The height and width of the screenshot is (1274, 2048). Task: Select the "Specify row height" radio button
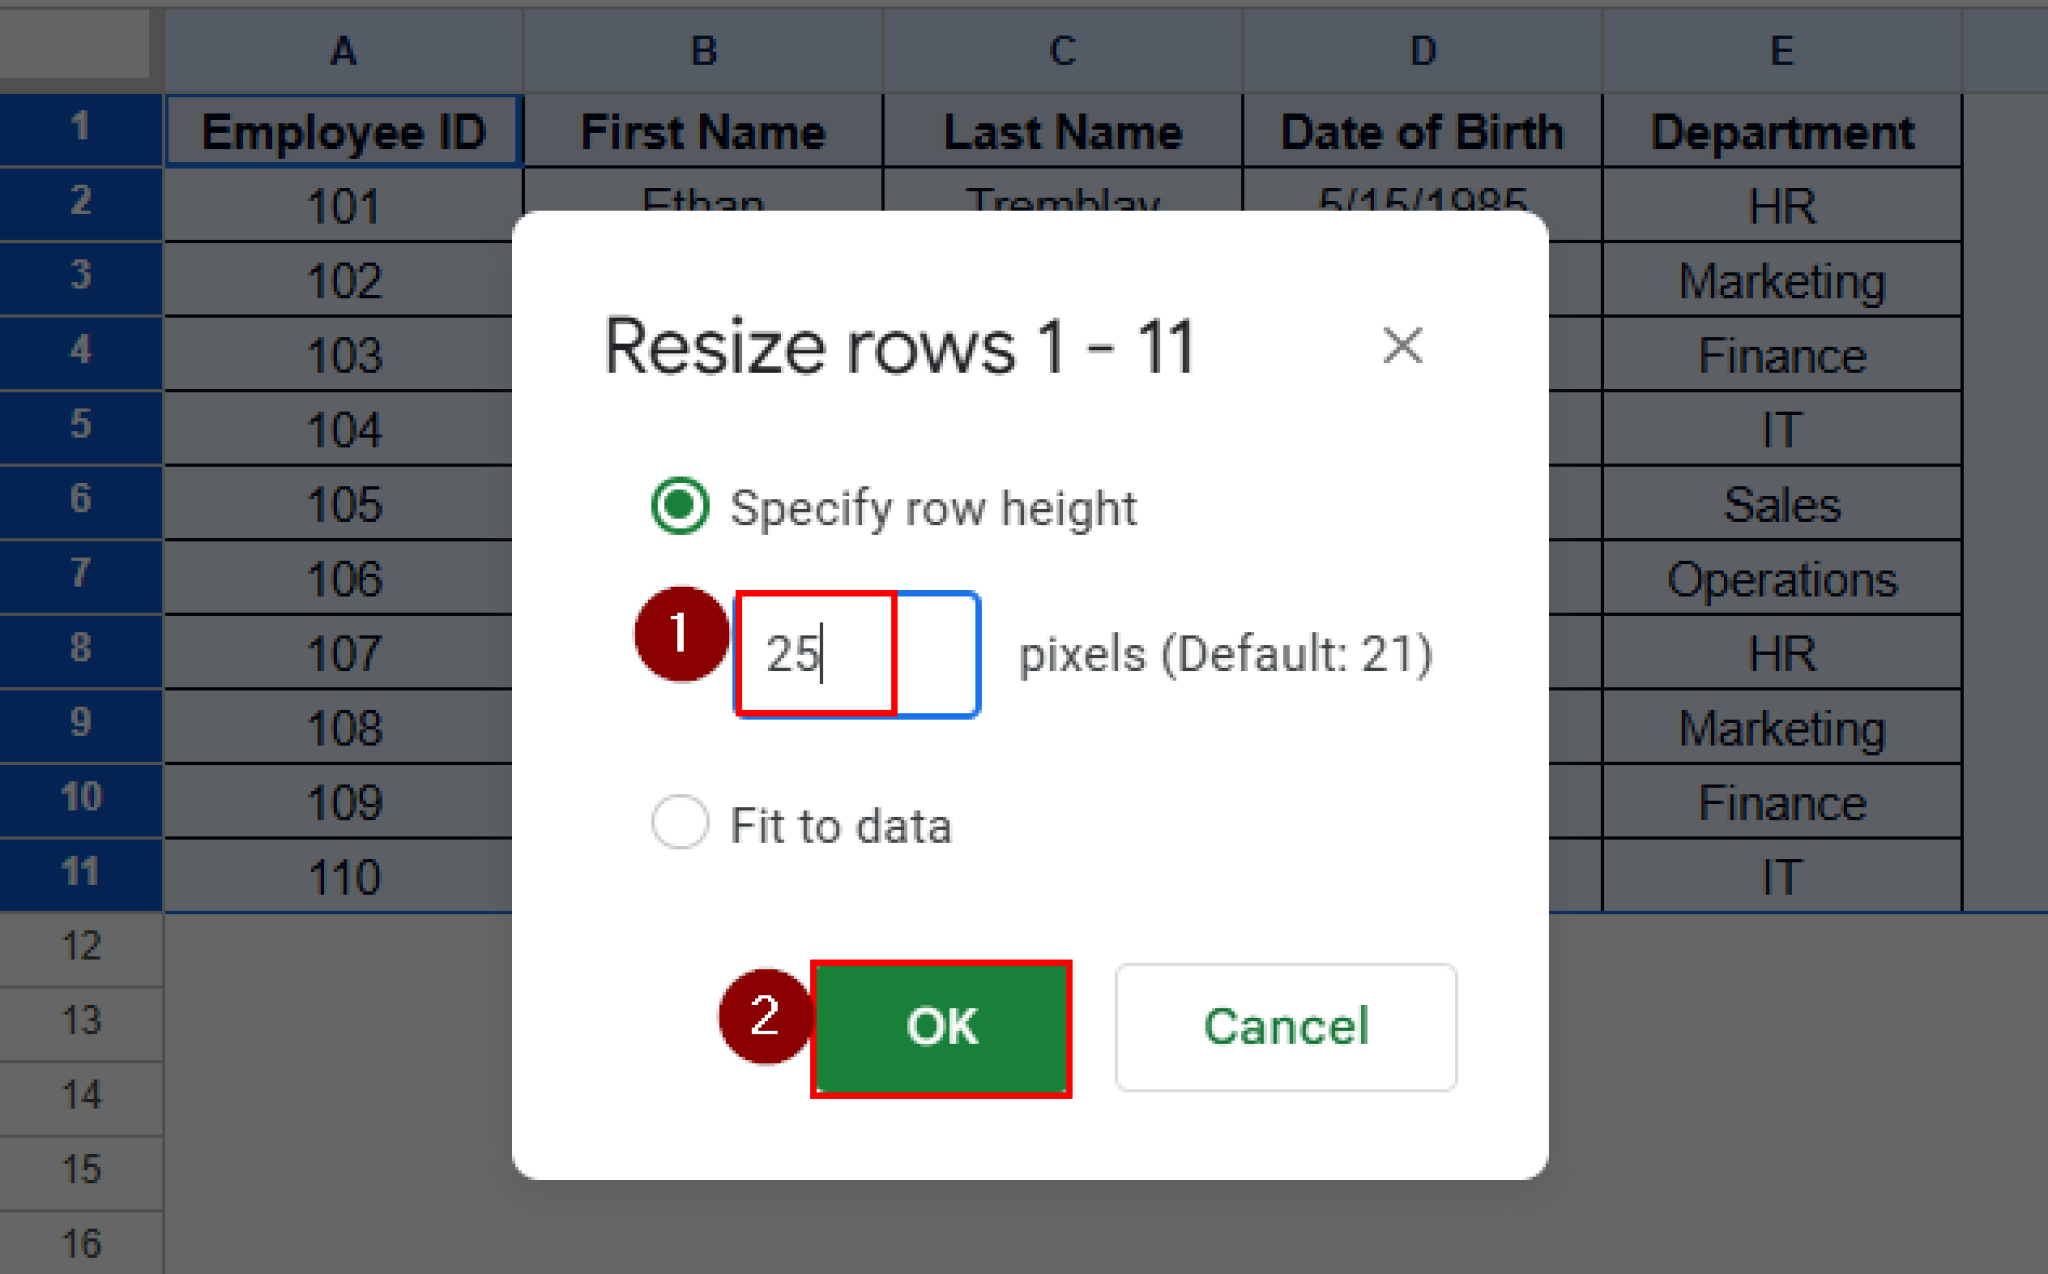coord(679,508)
